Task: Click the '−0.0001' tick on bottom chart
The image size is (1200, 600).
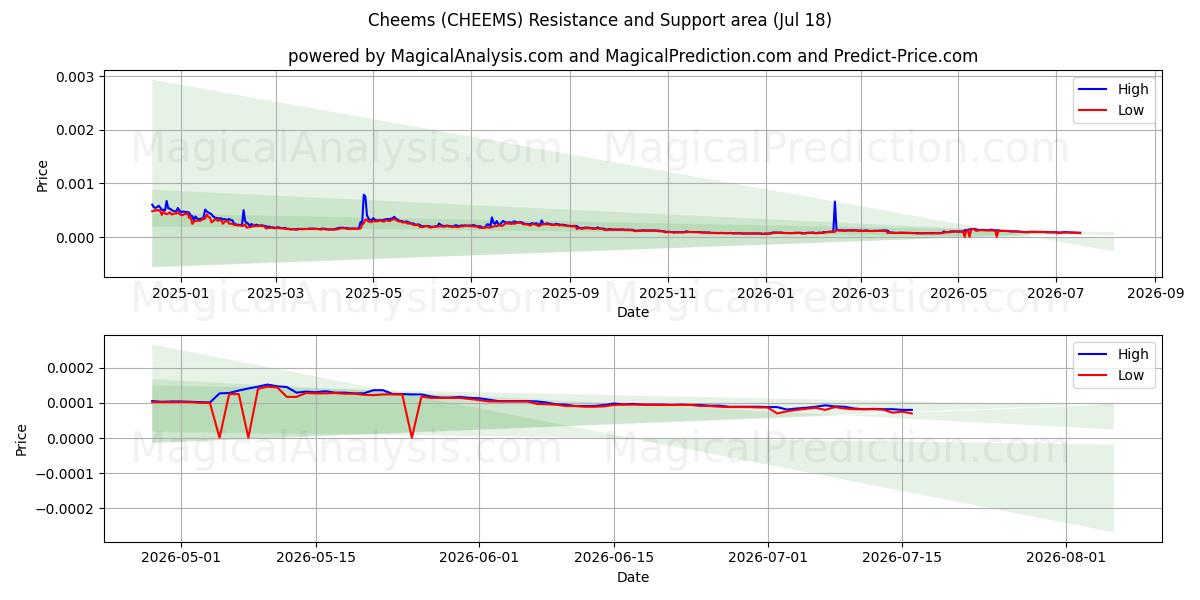Action: 66,474
